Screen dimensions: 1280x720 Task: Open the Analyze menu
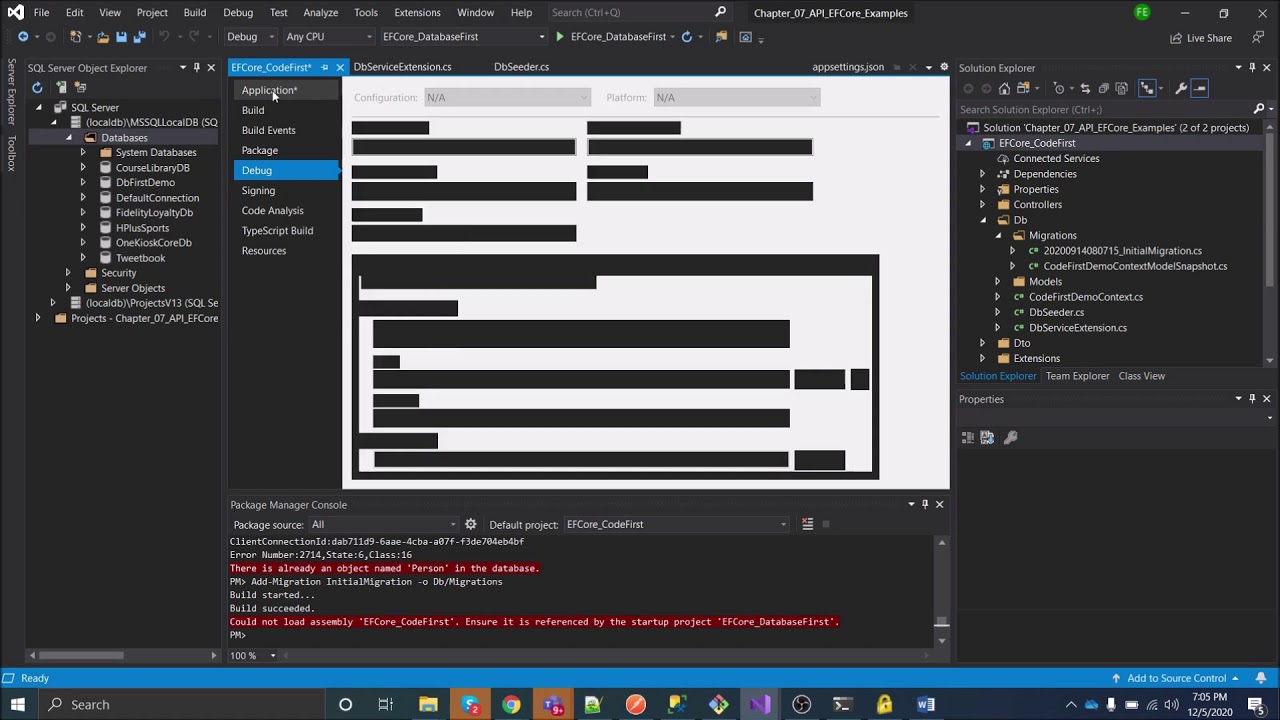(320, 12)
